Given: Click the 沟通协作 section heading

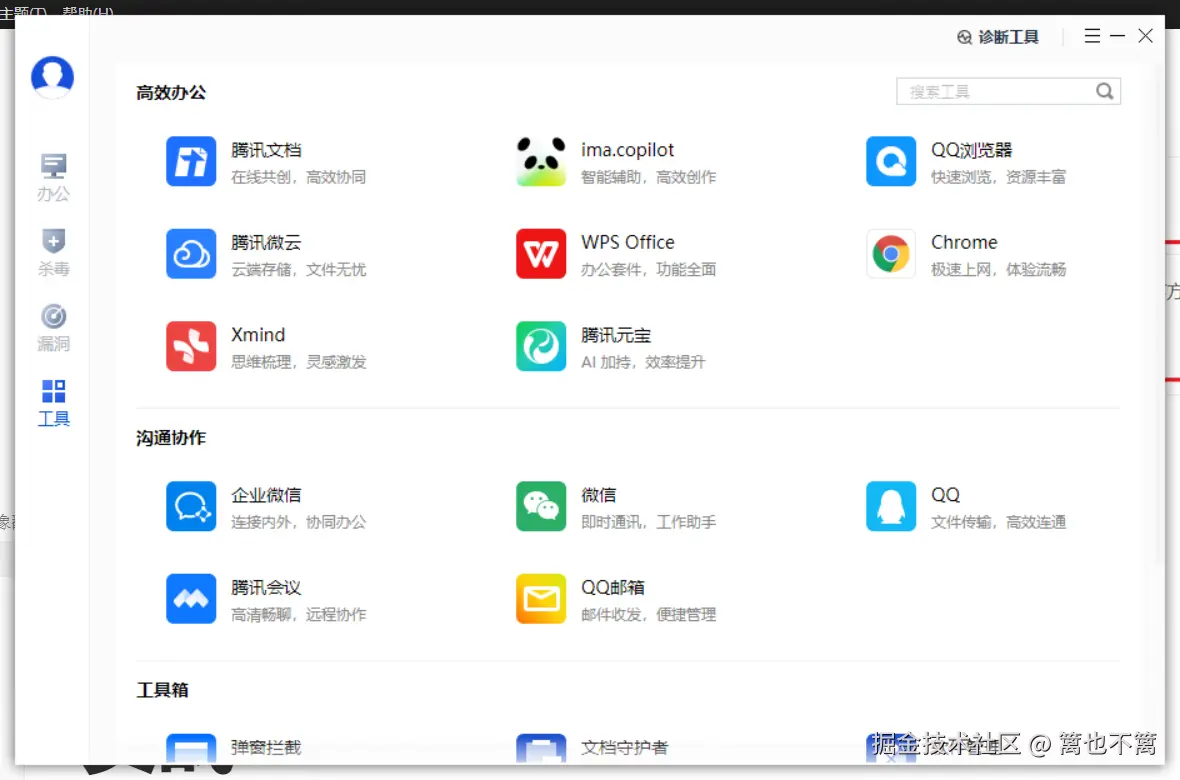Looking at the screenshot, I should [x=171, y=437].
